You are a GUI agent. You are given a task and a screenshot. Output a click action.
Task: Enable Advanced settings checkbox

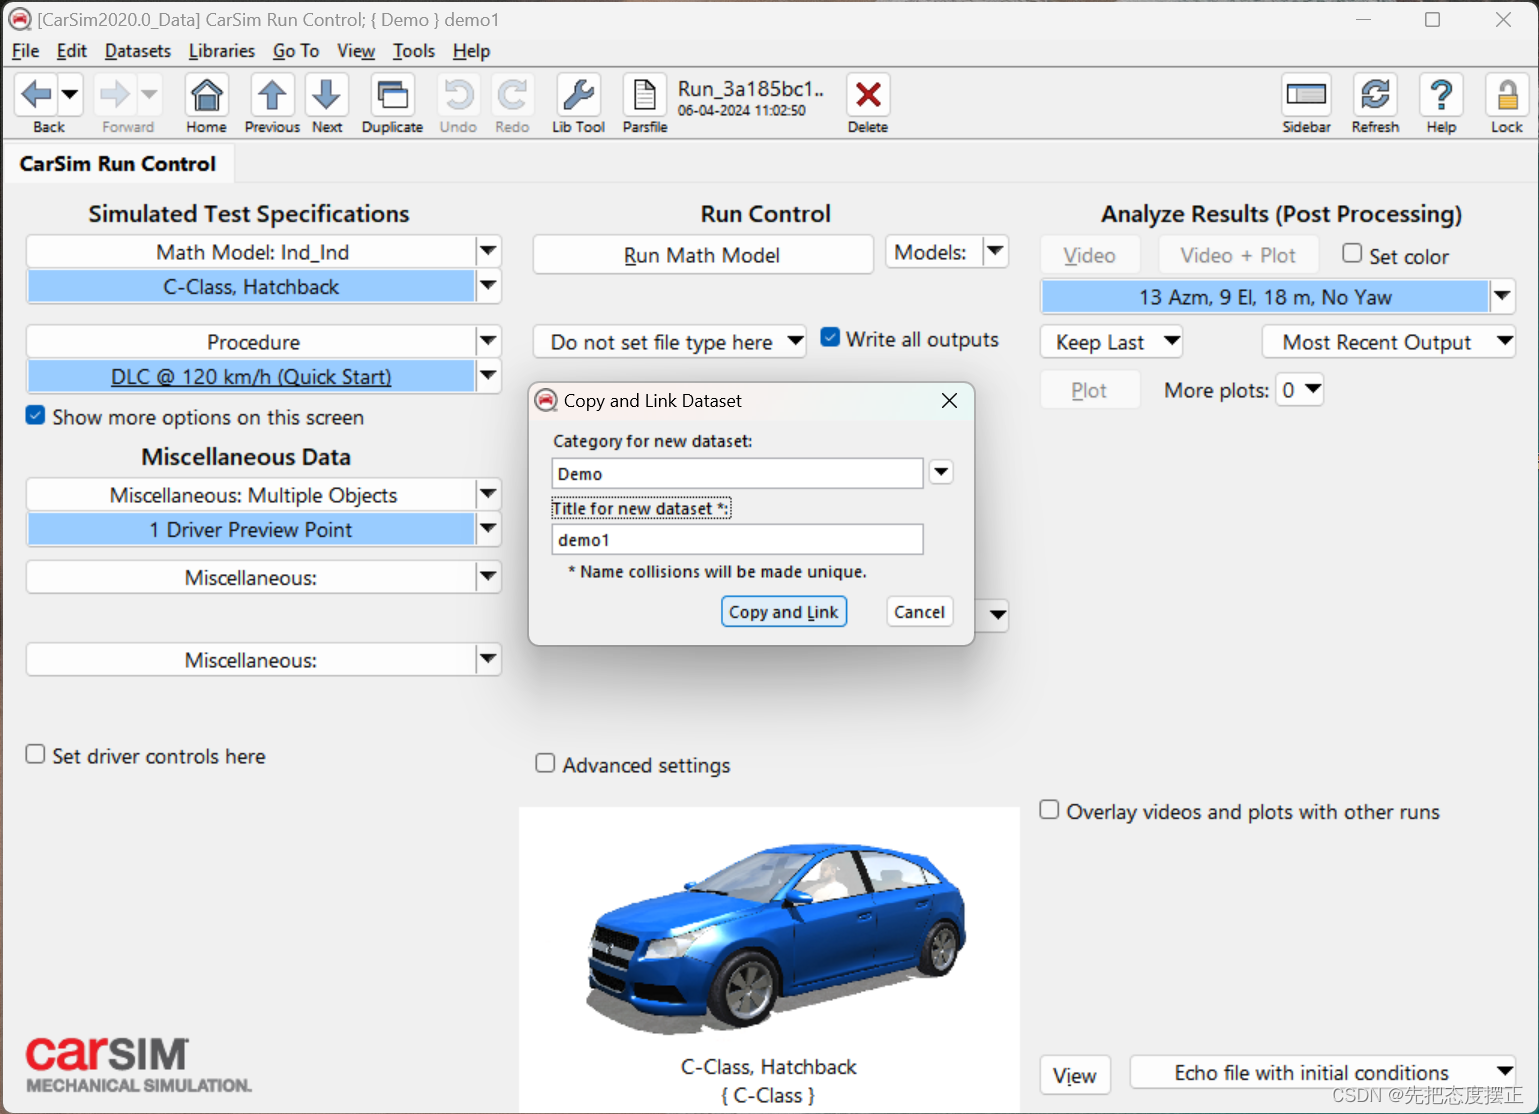[x=545, y=763]
